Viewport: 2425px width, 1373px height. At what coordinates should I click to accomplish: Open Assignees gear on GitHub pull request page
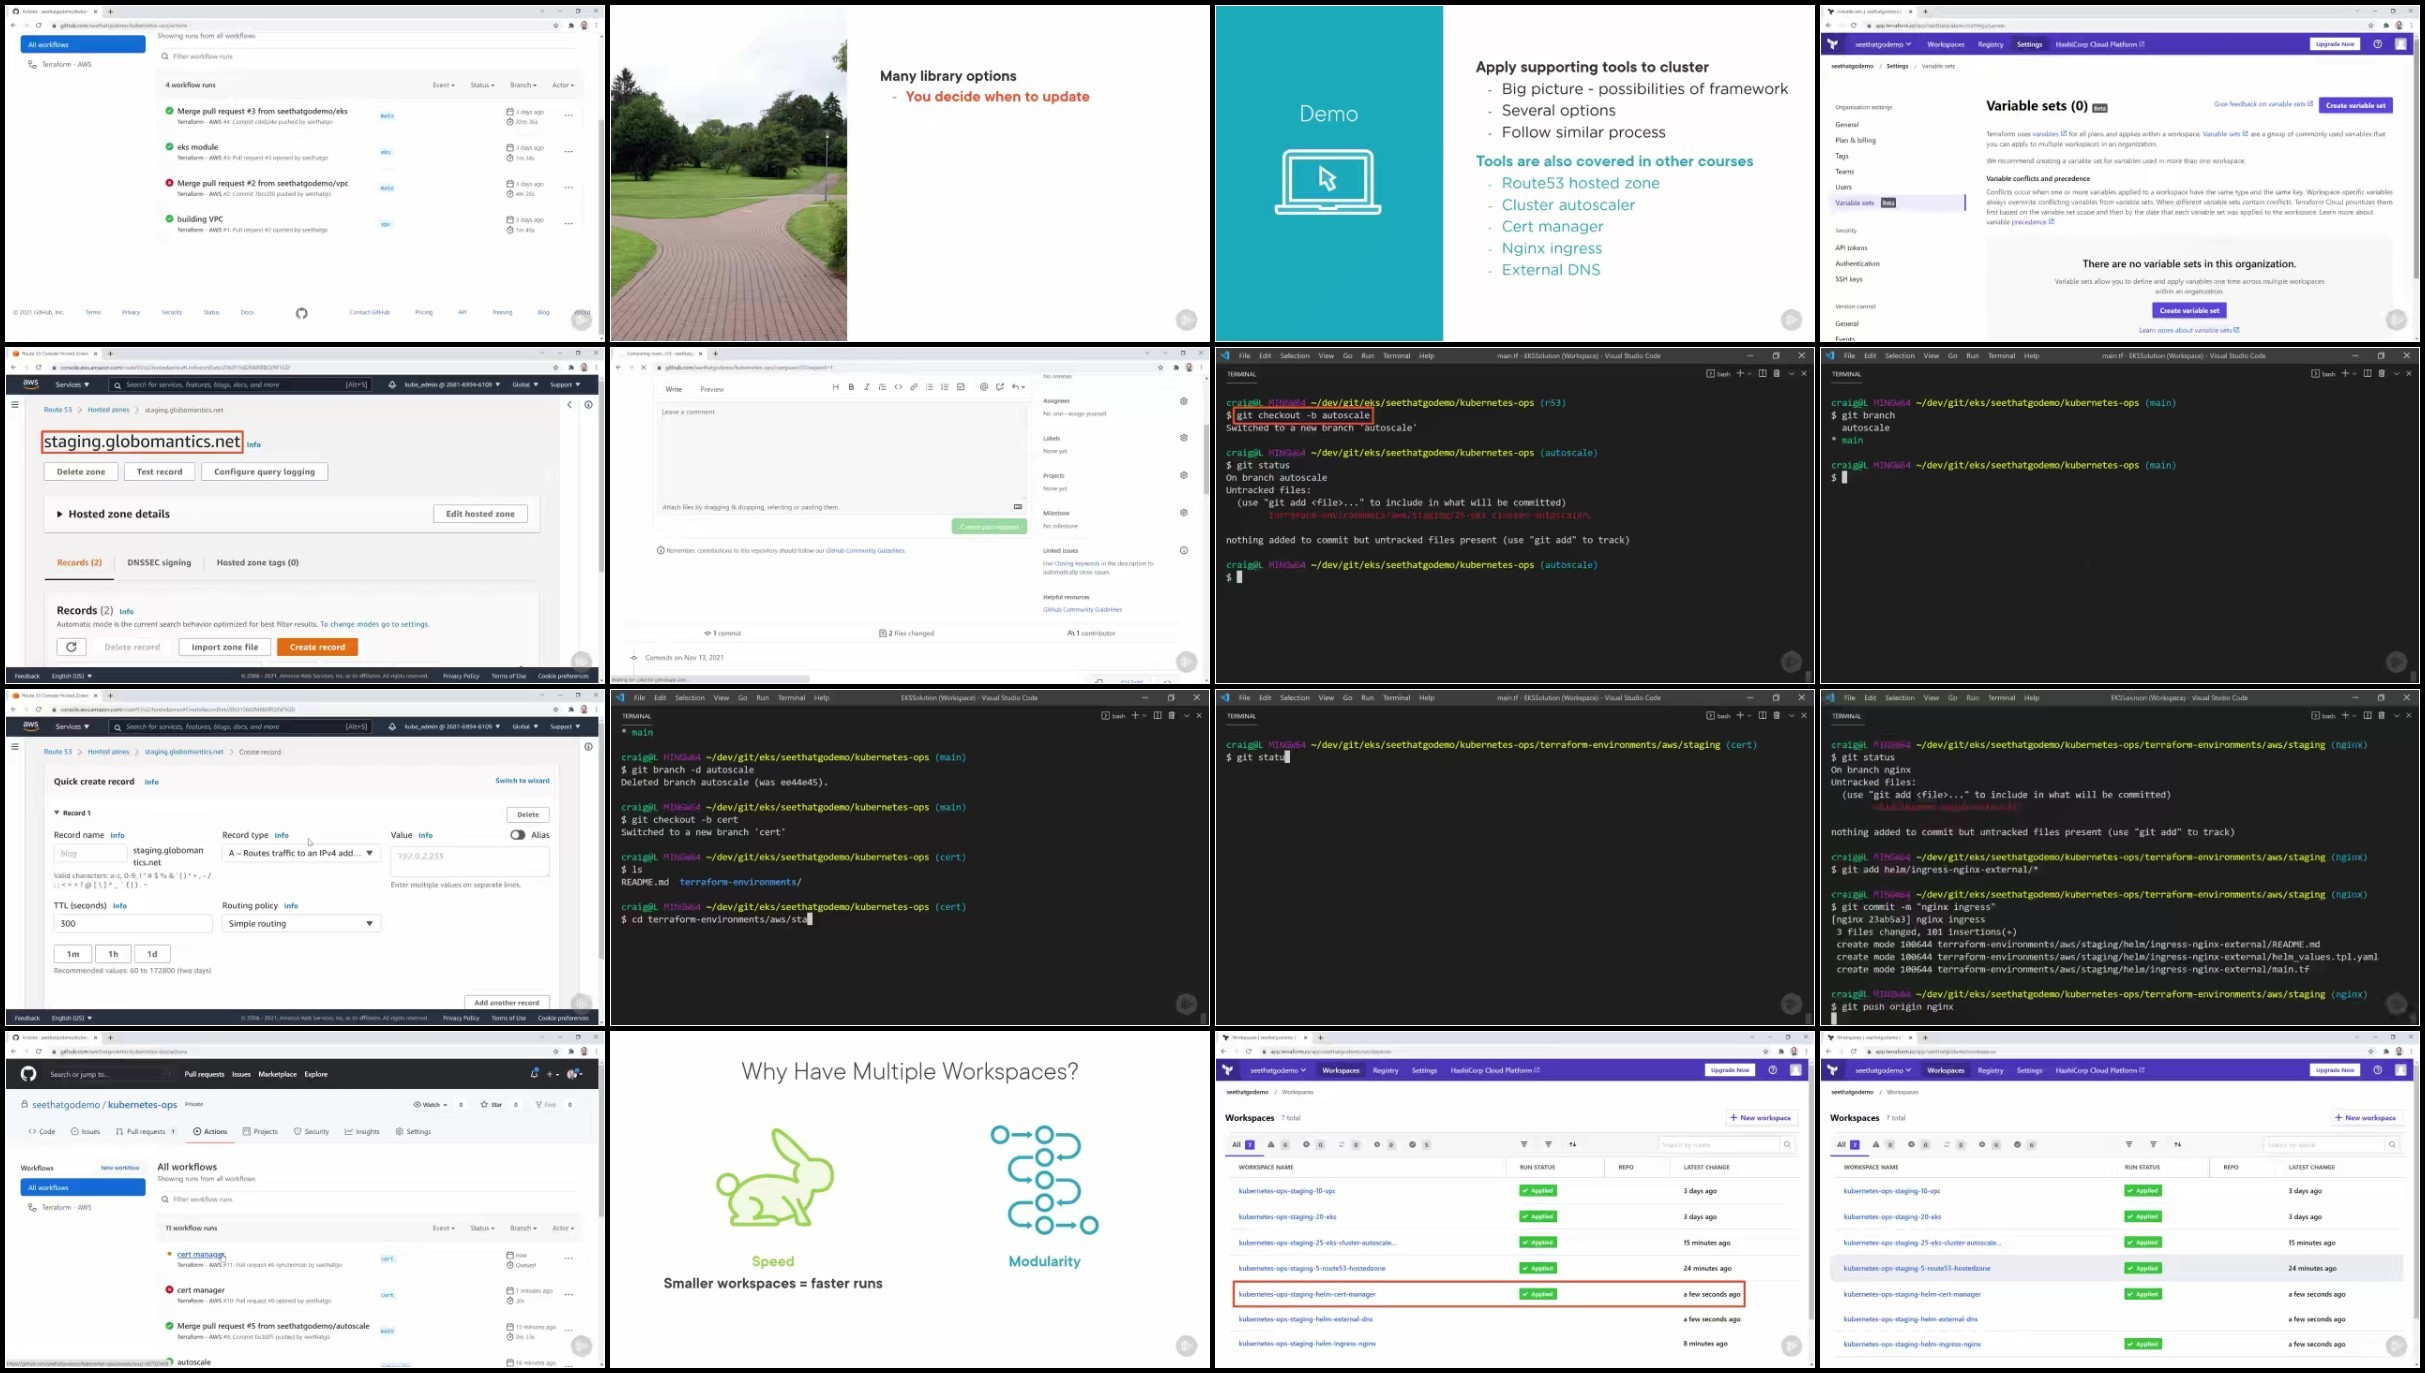click(1183, 401)
